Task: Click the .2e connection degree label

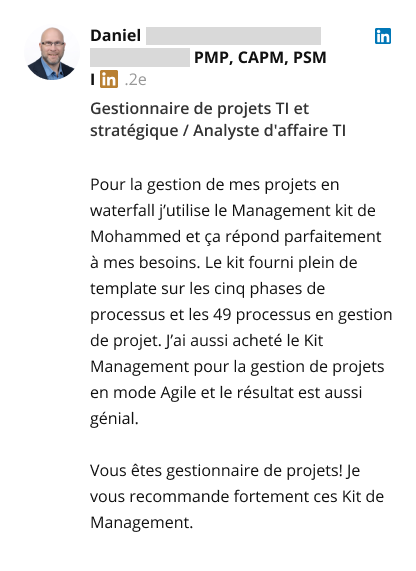Action: [136, 80]
